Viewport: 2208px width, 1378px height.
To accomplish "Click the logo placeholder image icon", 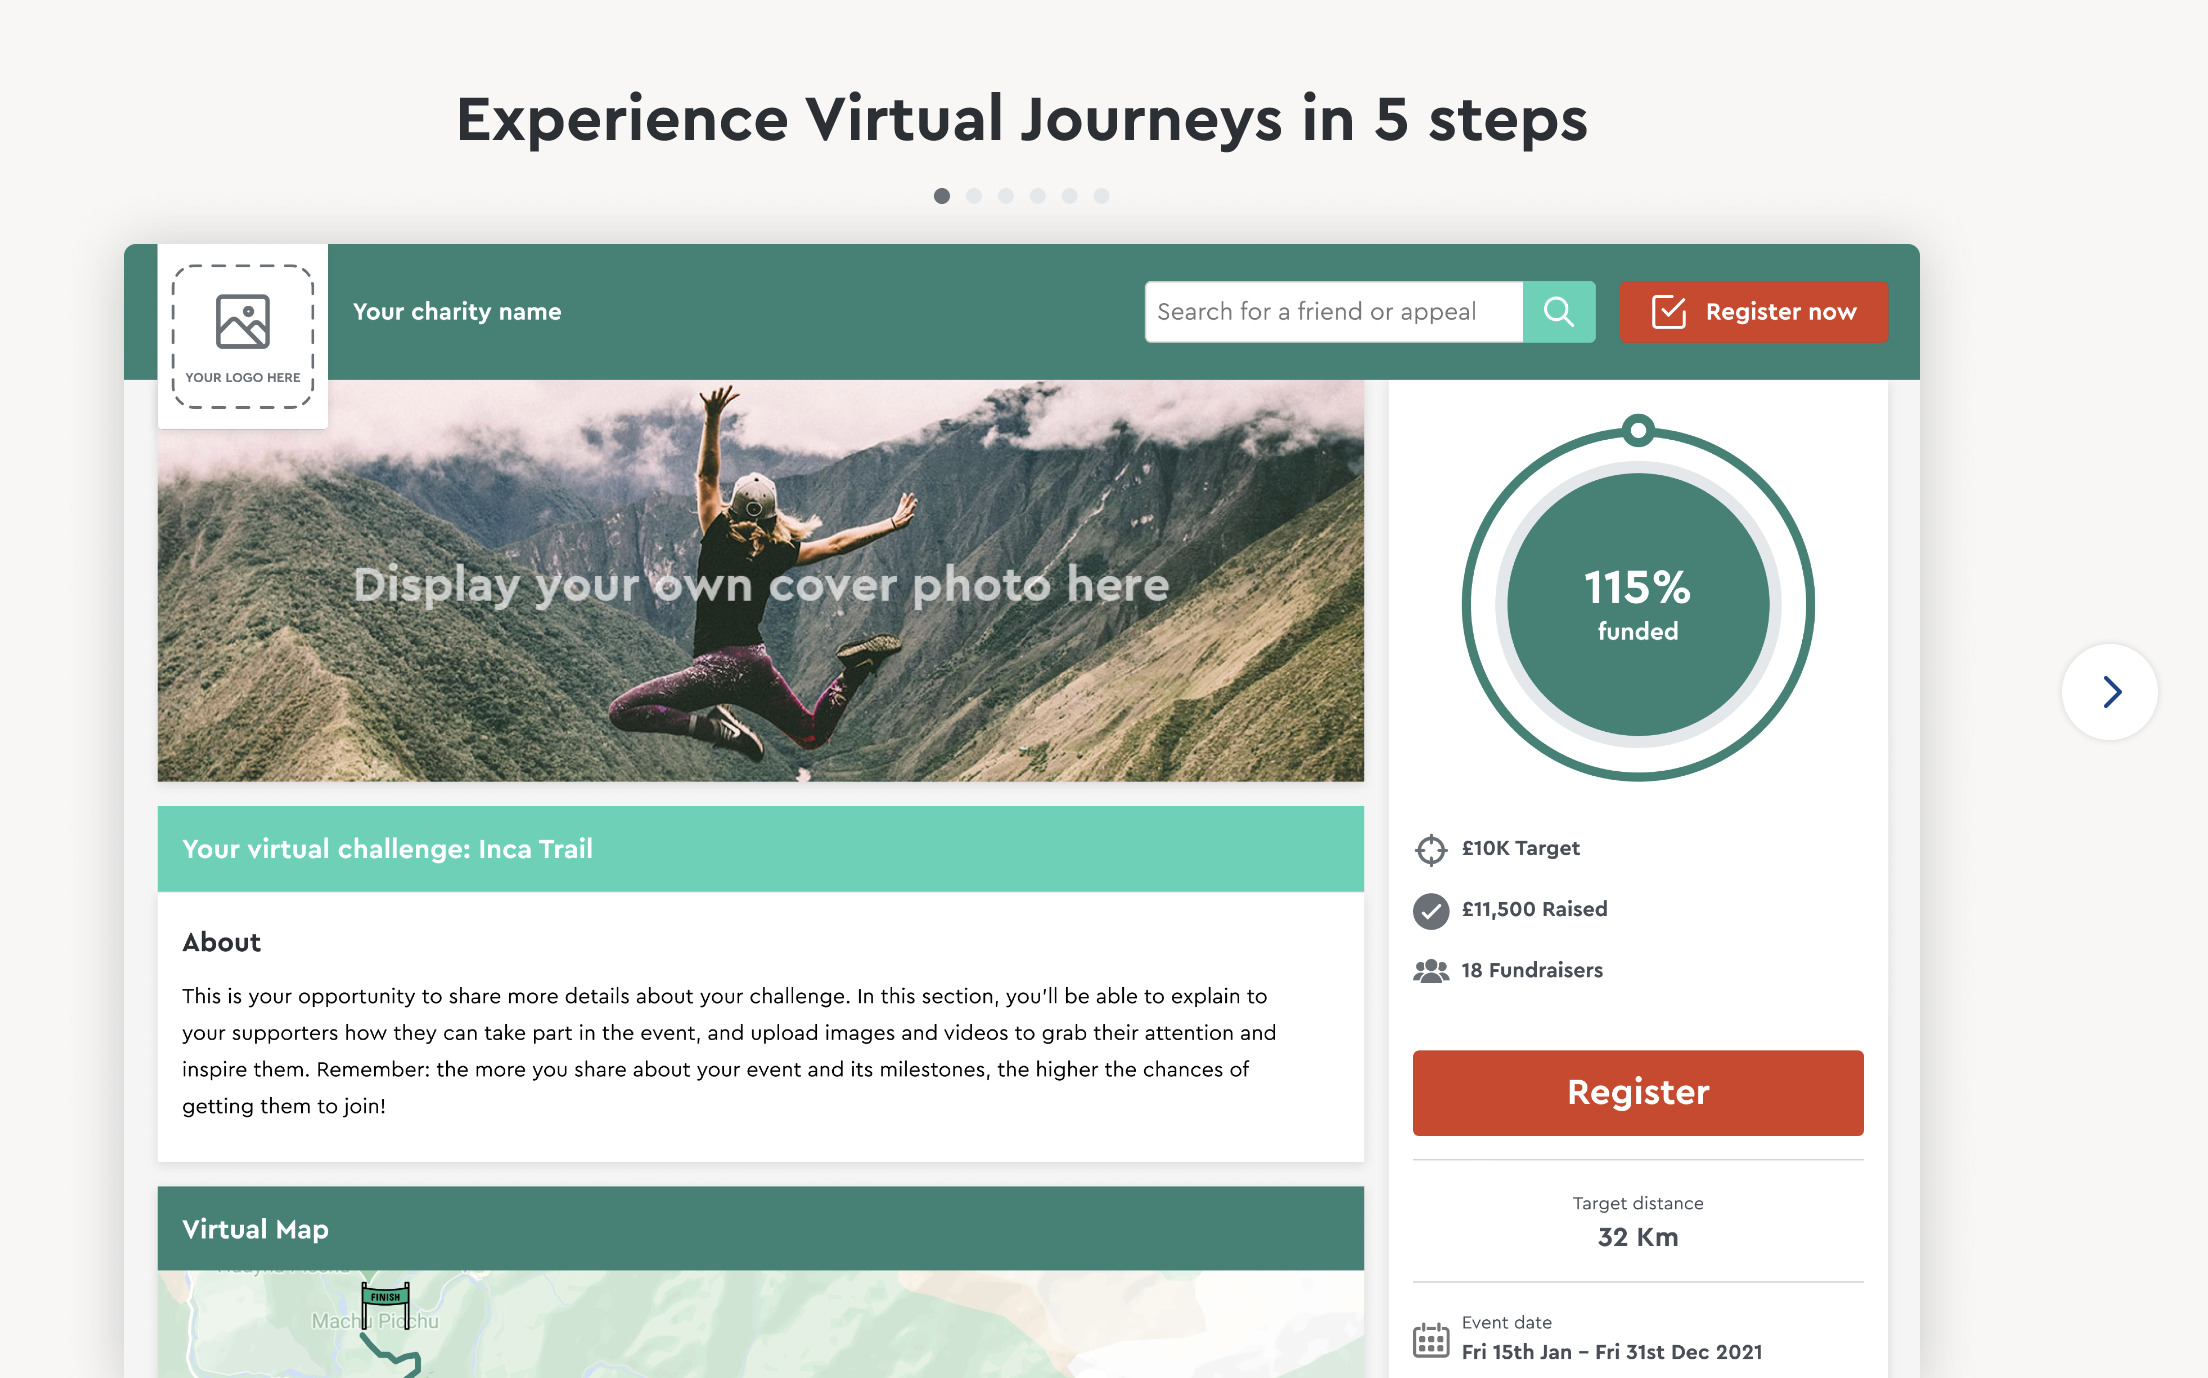I will (243, 321).
